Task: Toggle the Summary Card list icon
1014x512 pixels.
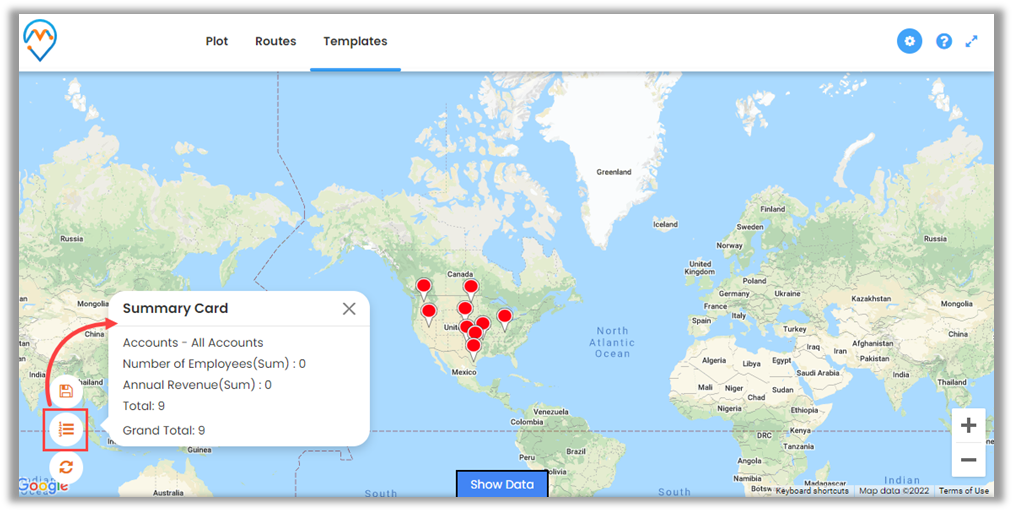Action: pyautogui.click(x=66, y=429)
